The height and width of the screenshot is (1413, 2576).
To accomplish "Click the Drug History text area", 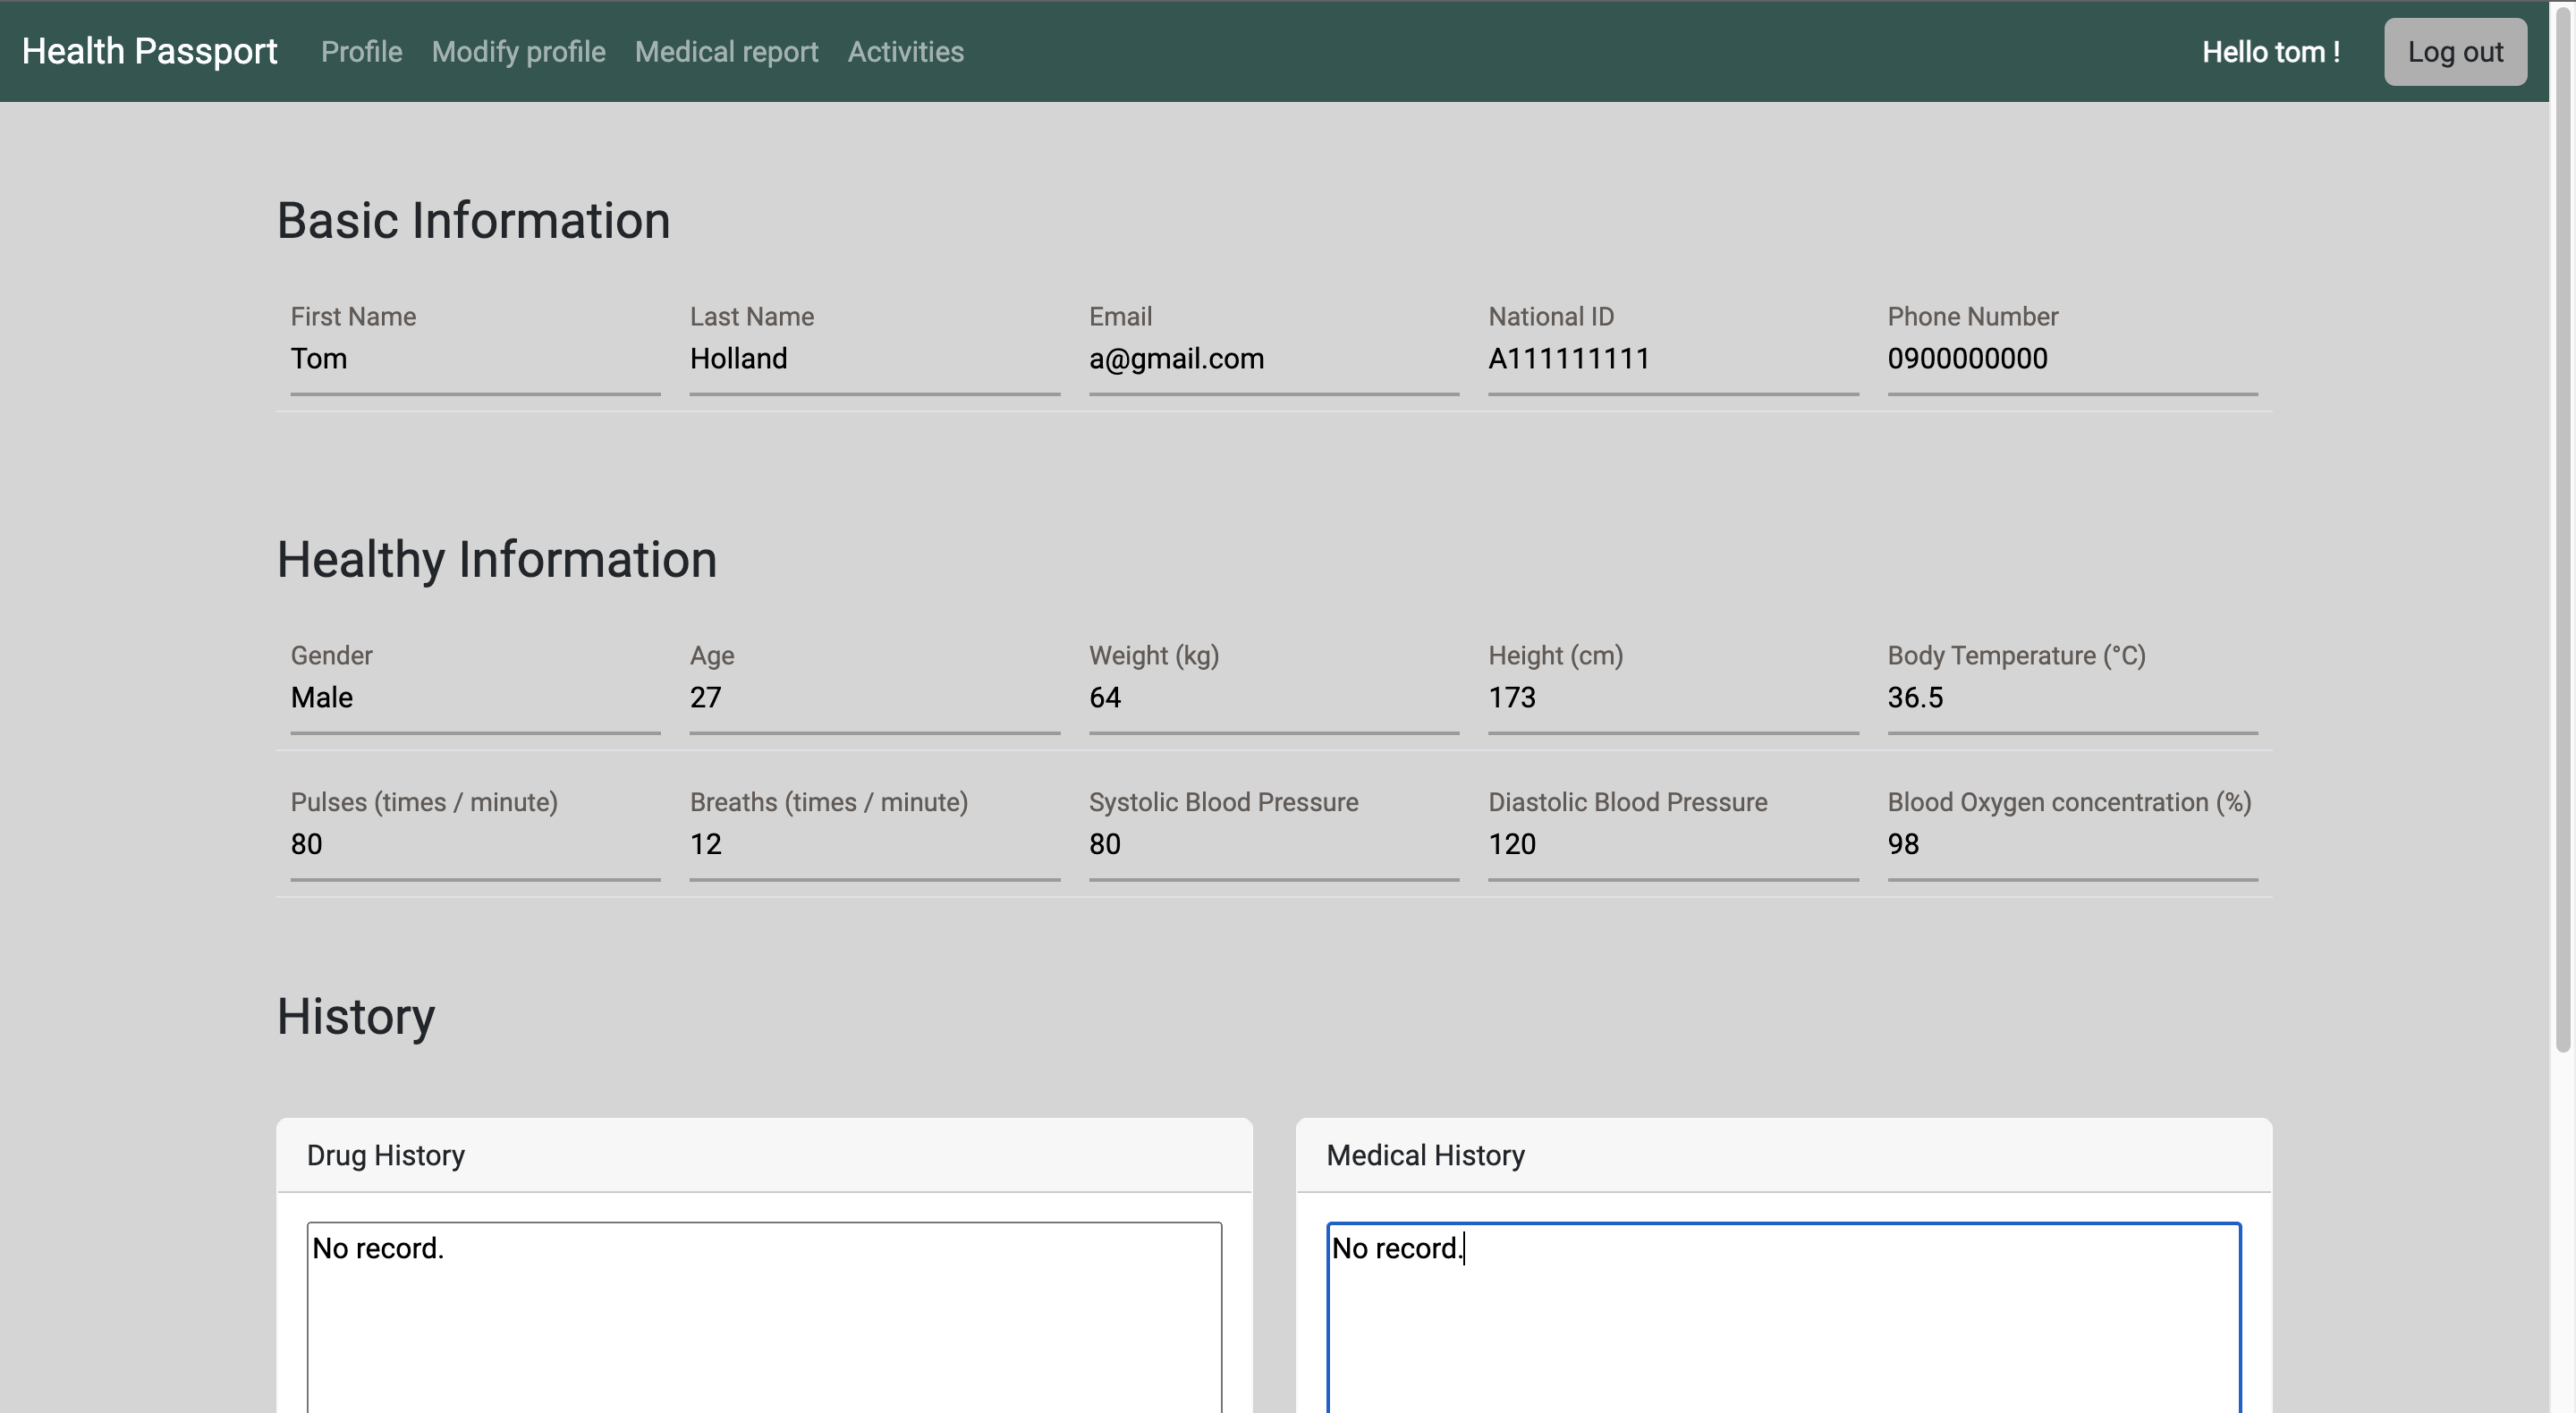I will coord(764,1317).
